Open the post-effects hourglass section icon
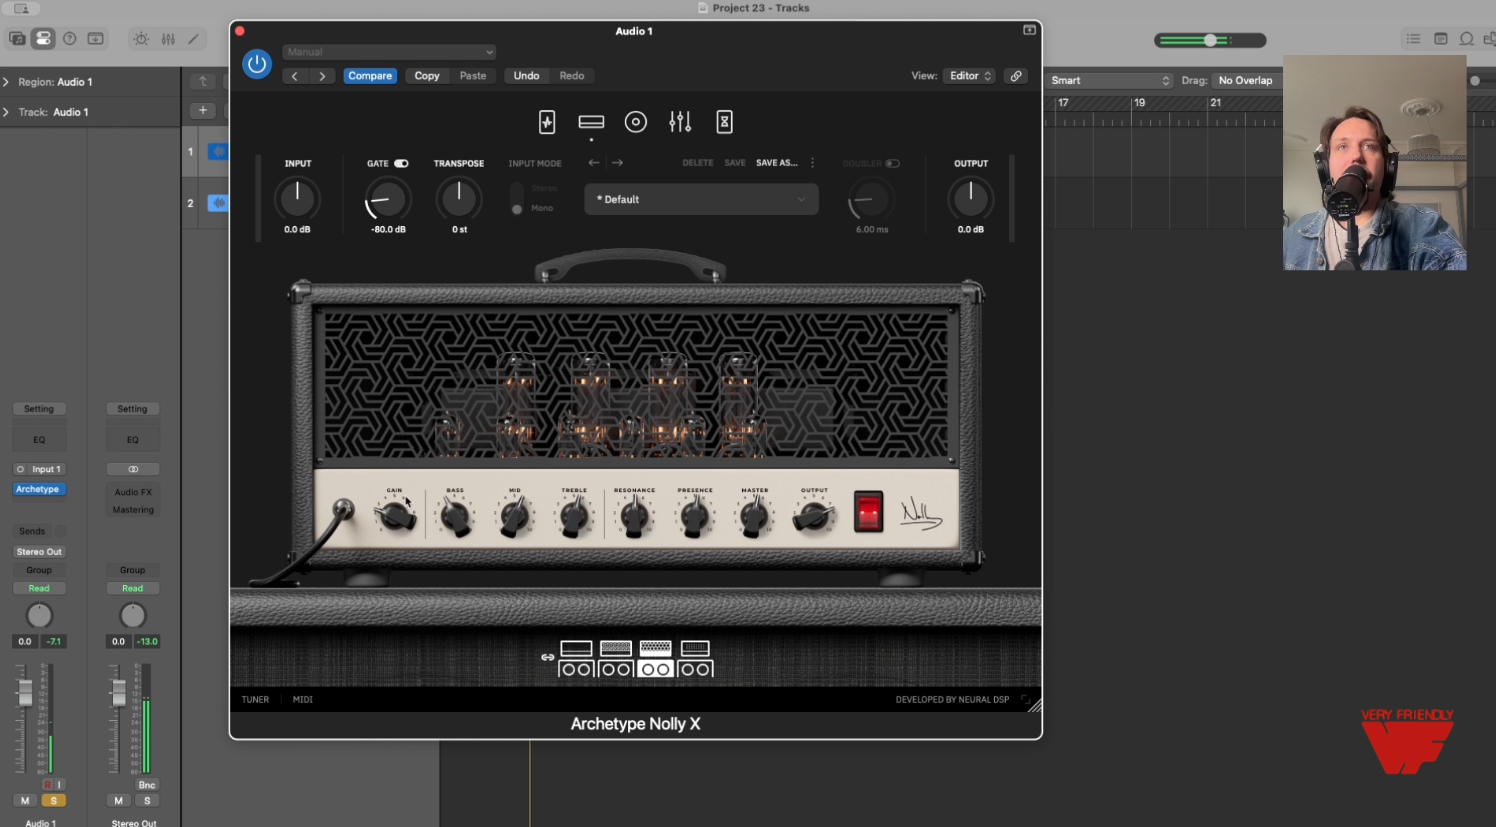 pyautogui.click(x=725, y=122)
